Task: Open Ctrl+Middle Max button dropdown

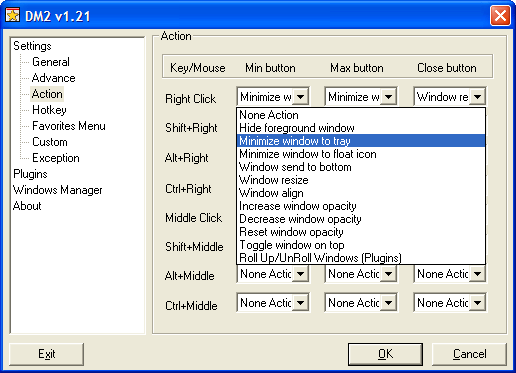Action: tap(388, 303)
